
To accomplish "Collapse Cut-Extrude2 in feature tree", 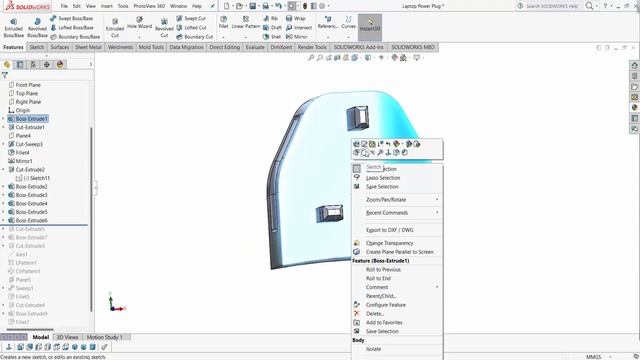I will tap(3, 169).
